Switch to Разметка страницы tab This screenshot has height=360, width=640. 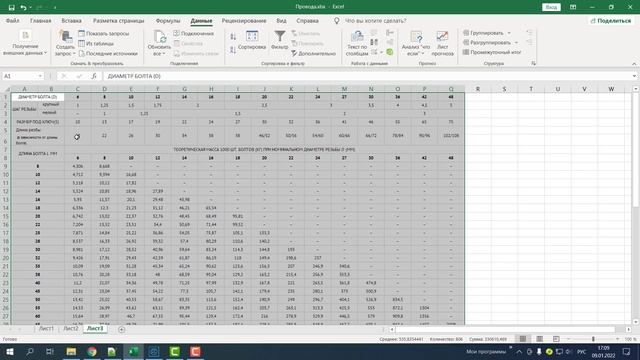118,20
